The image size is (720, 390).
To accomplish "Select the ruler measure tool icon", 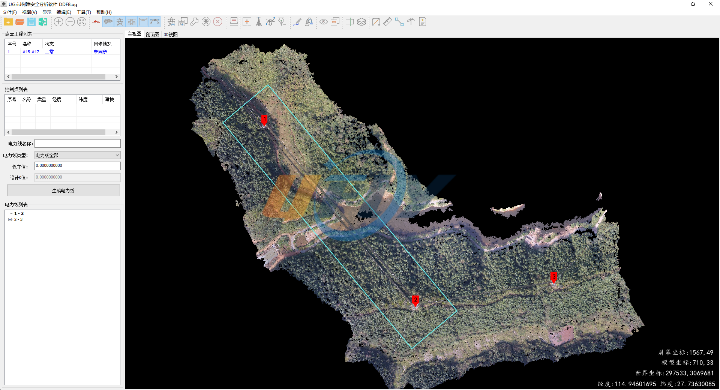I will click(388, 22).
